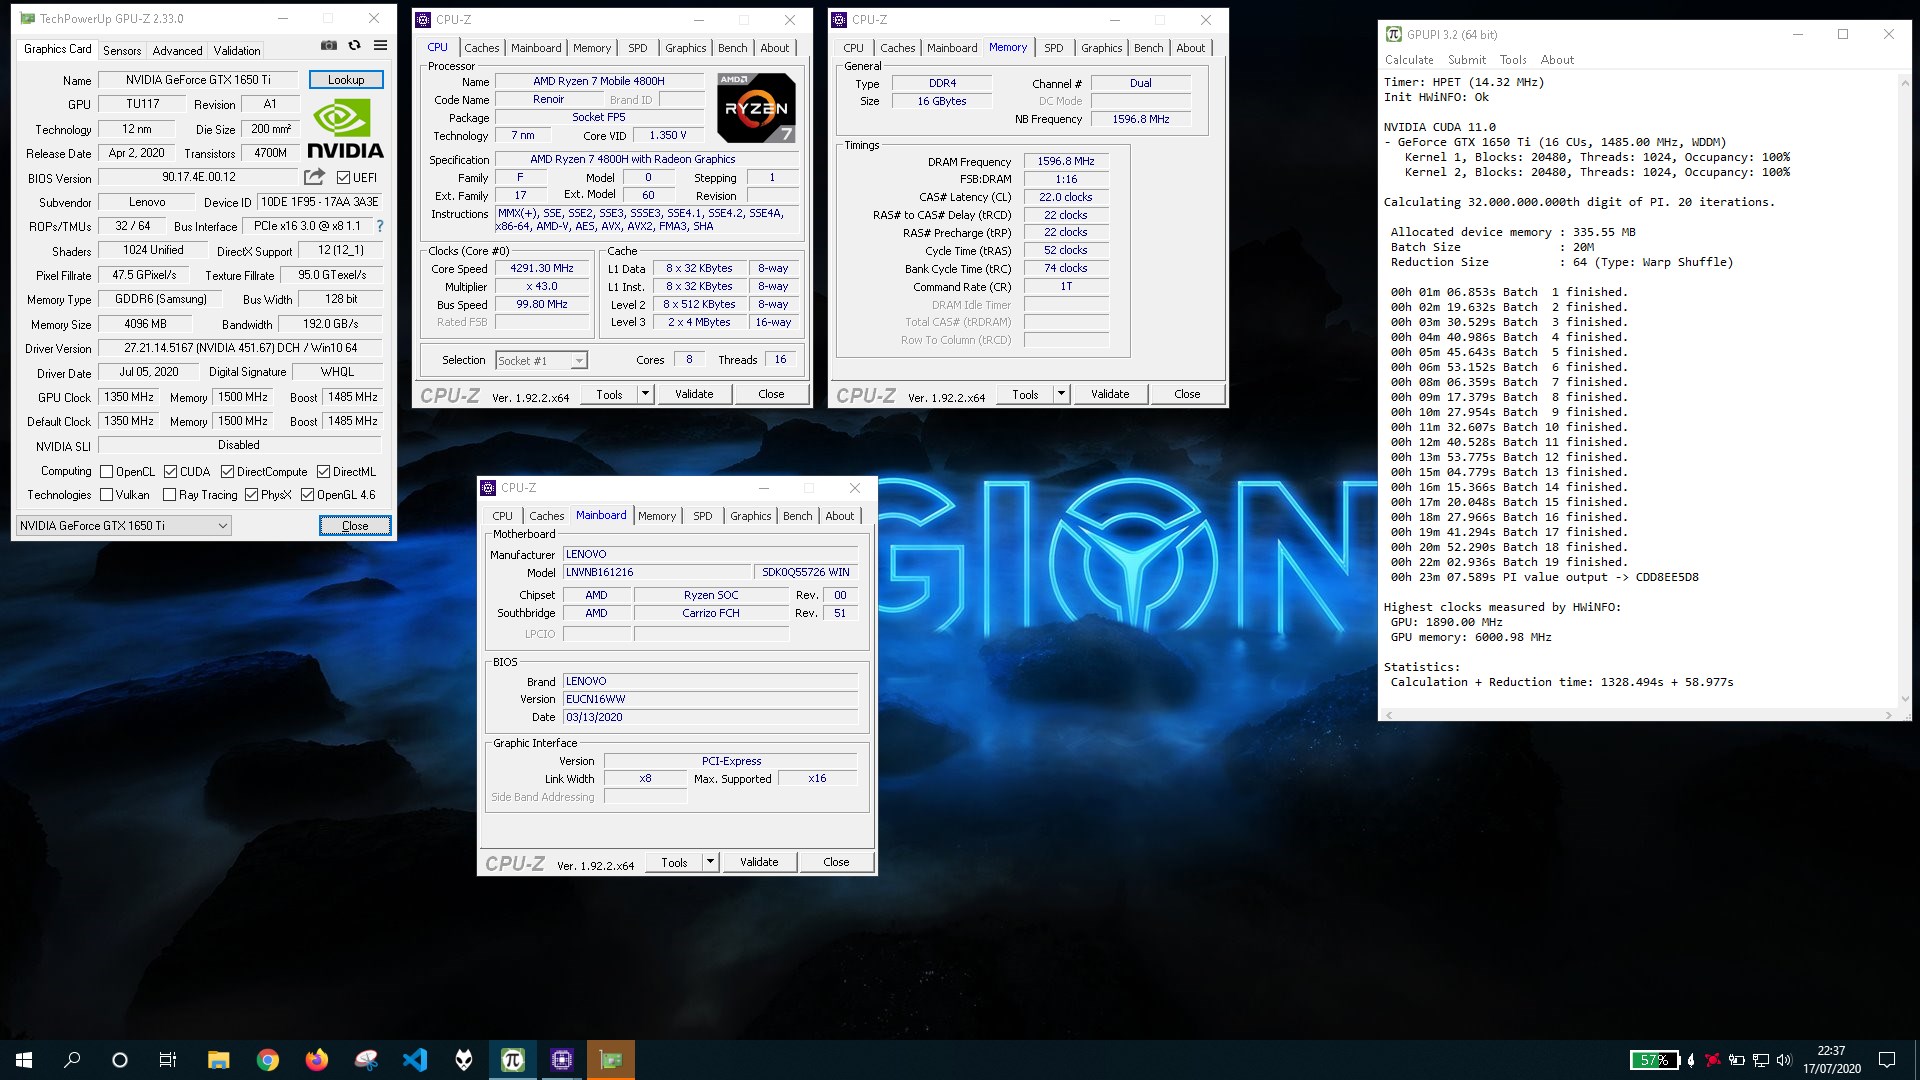Image resolution: width=1920 pixels, height=1080 pixels.
Task: Switch to the GPU-Z Sensors tab
Action: coord(122,50)
